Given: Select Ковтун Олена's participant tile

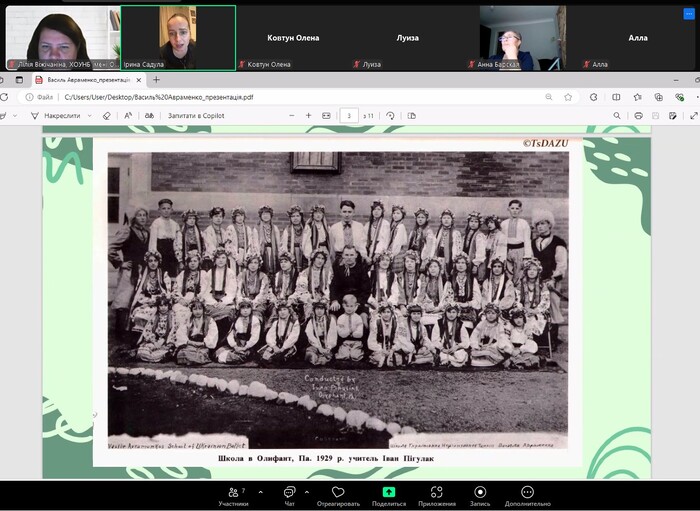Looking at the screenshot, I should coord(293,38).
